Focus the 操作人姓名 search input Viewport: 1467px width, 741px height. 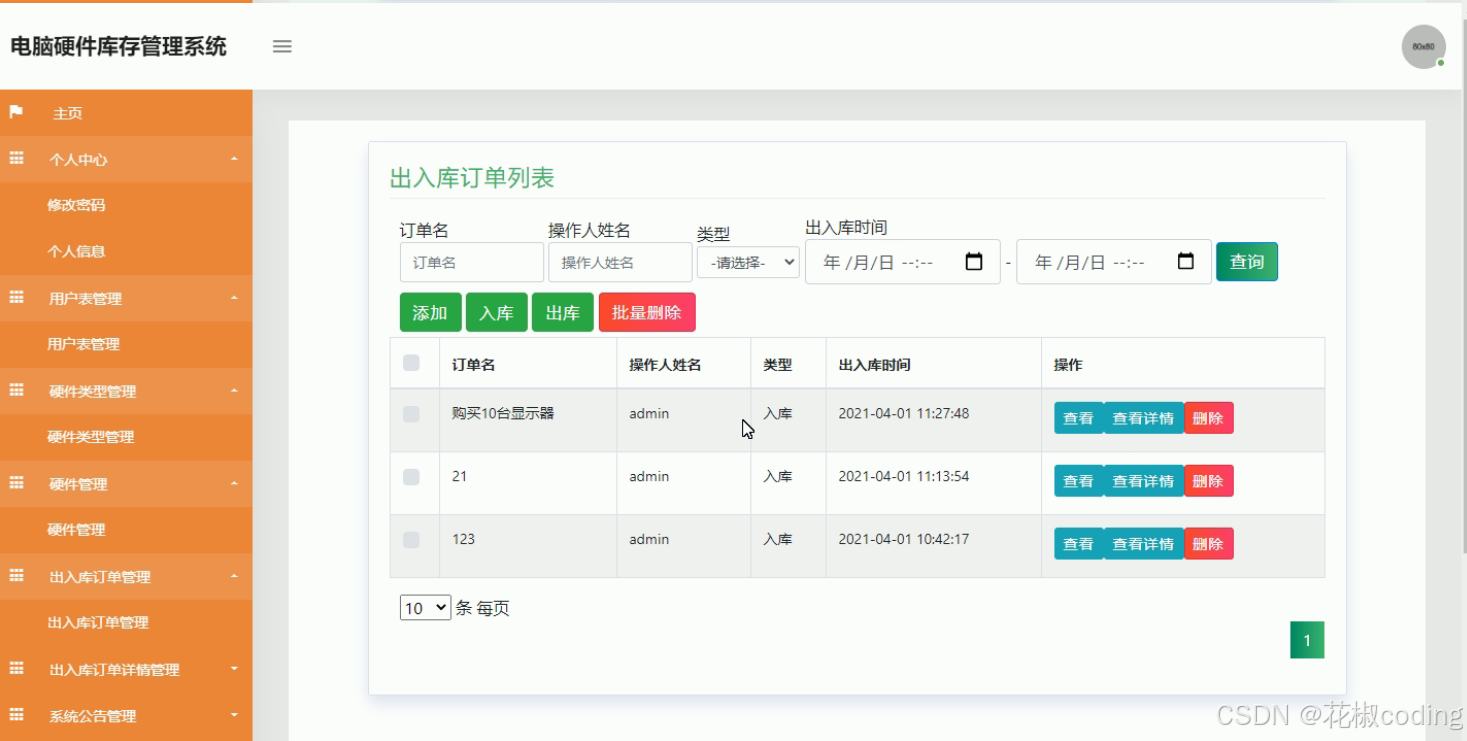(x=620, y=262)
